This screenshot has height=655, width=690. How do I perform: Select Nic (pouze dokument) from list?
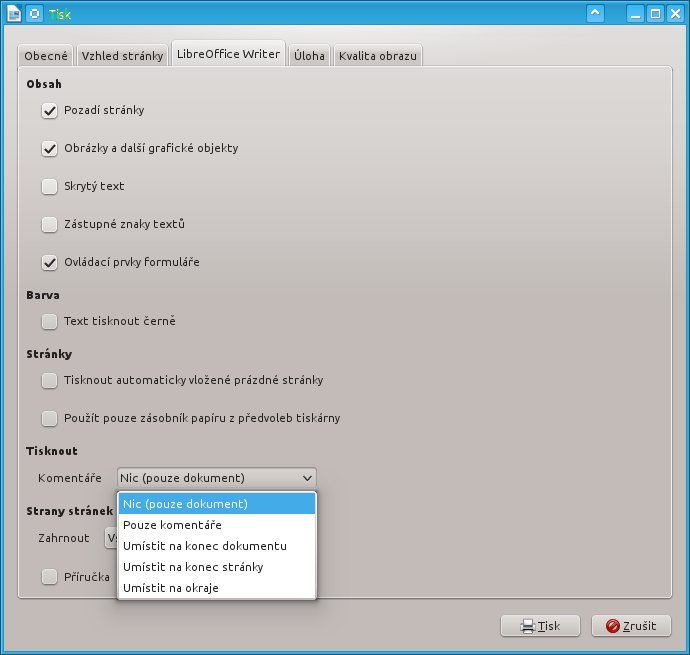coord(217,504)
